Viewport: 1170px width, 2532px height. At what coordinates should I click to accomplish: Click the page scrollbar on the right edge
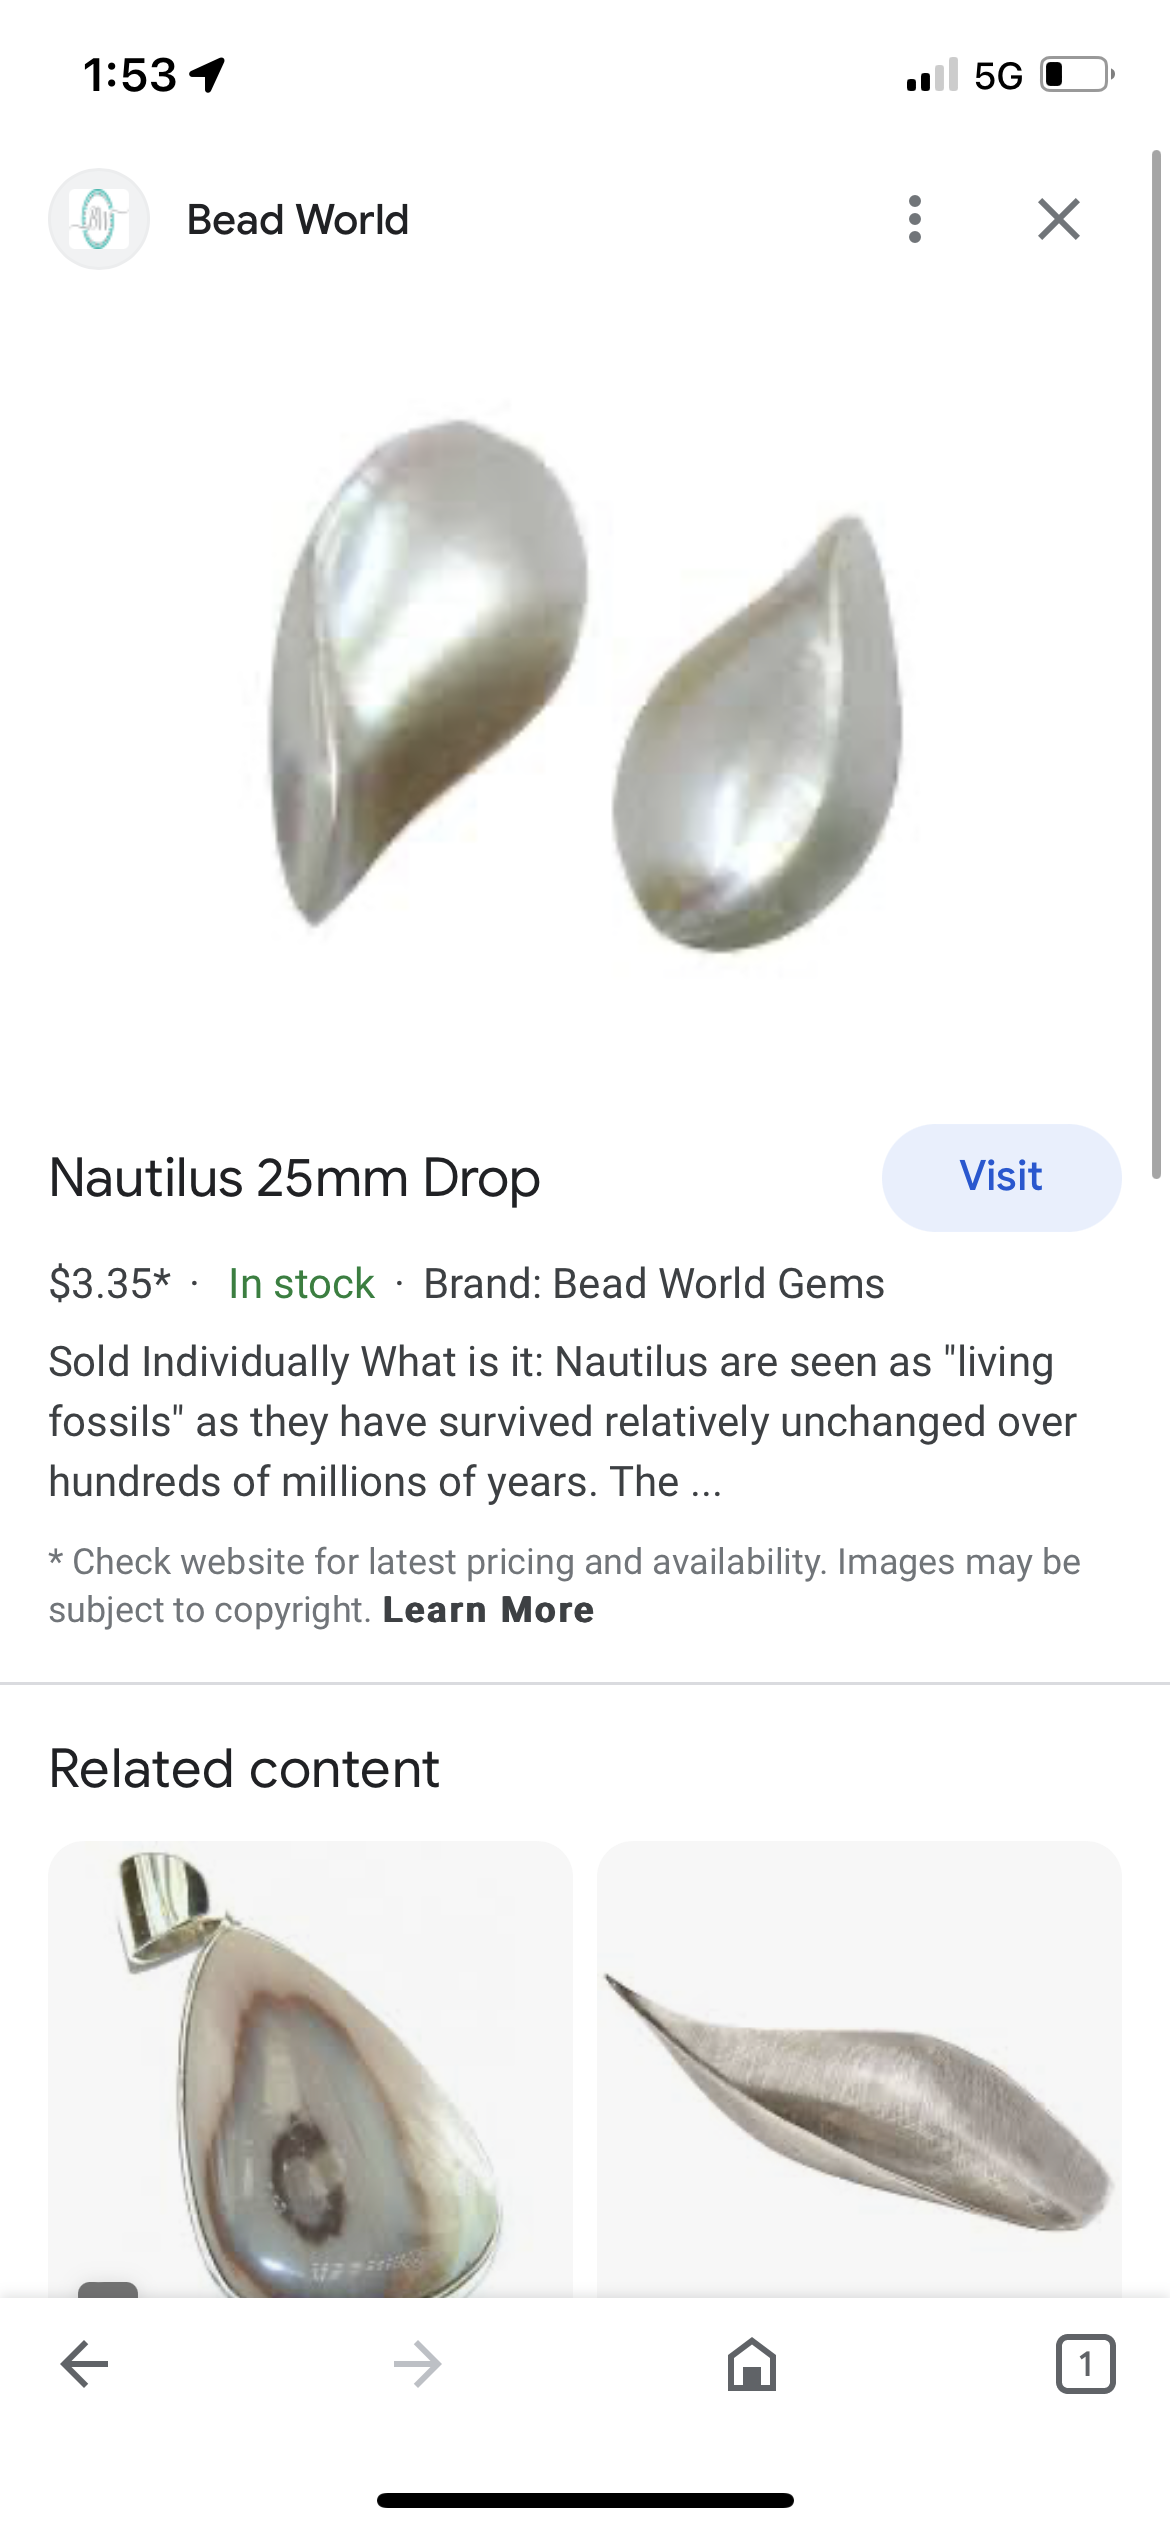pos(1156,660)
